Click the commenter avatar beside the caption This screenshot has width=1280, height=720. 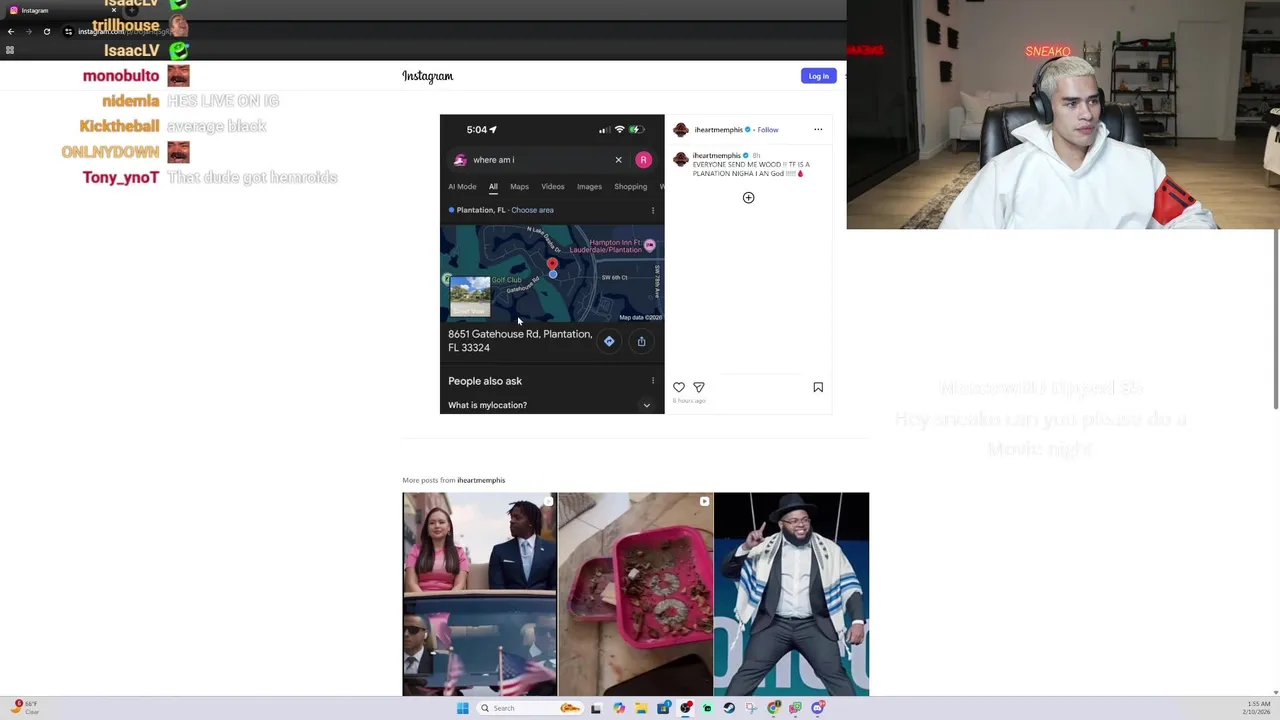tap(681, 160)
